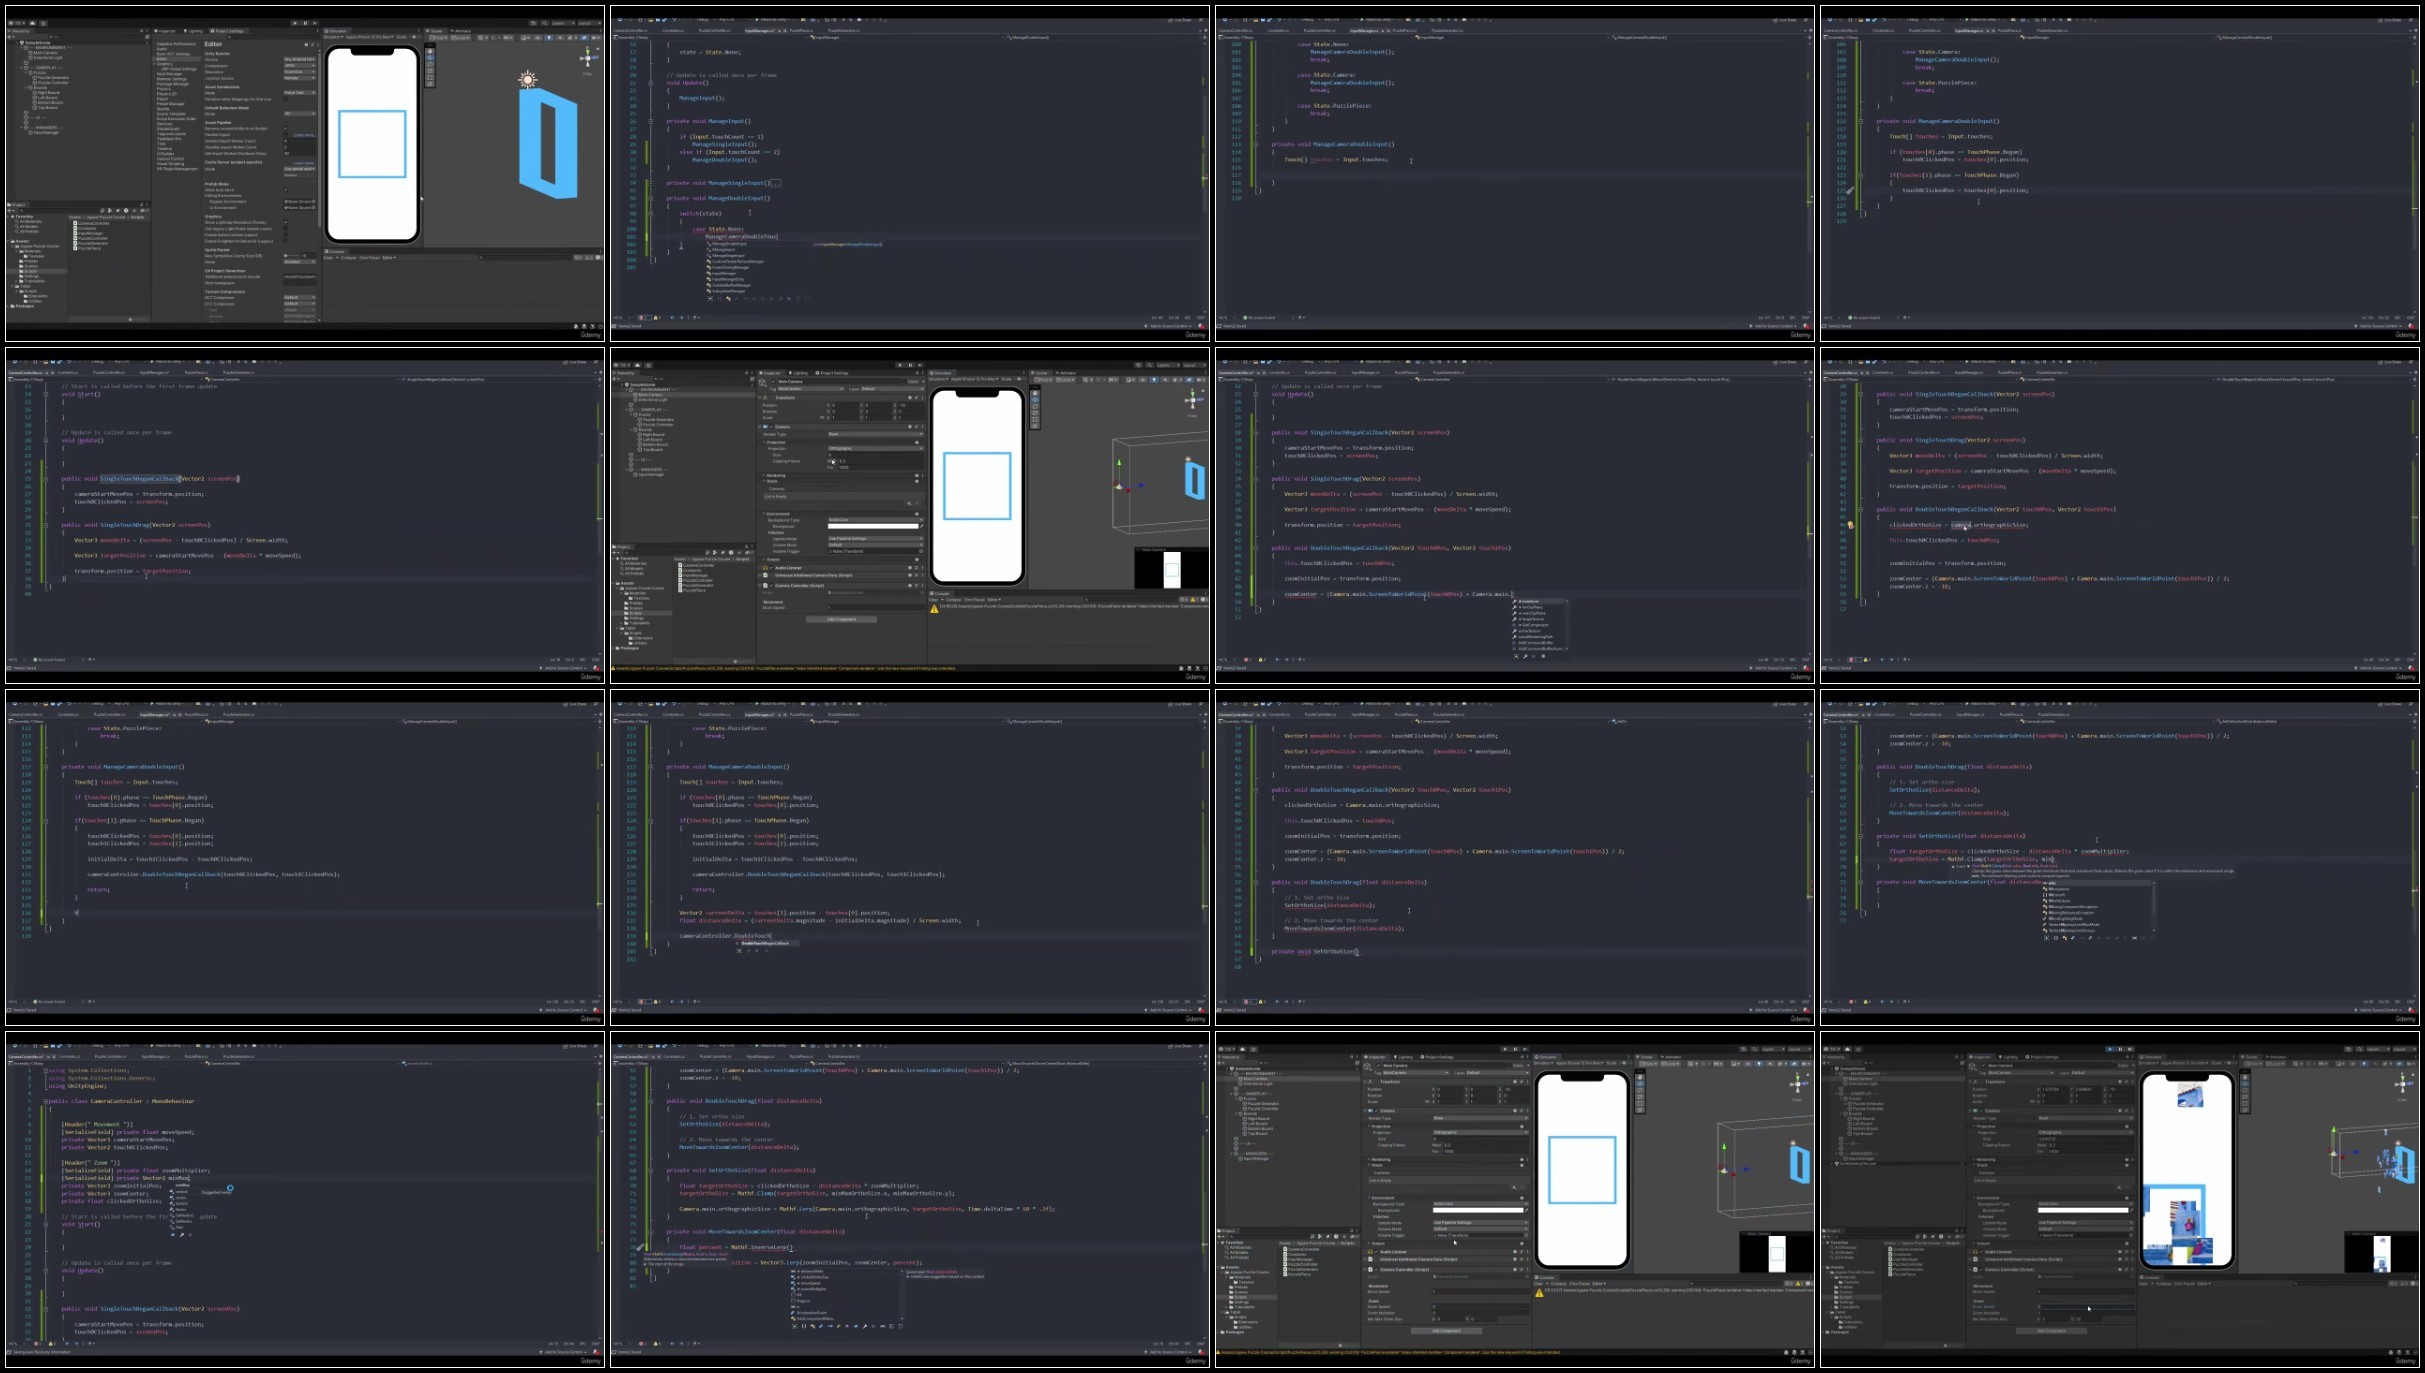Open Simulator tab in Editor settings frame
Image resolution: width=2425 pixels, height=1373 pixels.
click(x=336, y=31)
